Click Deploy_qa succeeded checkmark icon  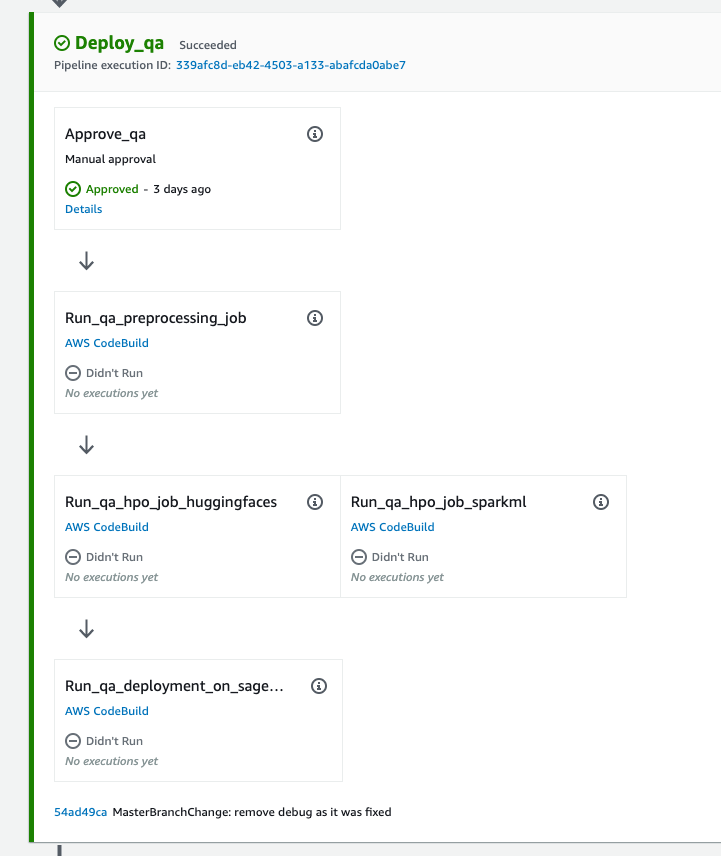62,43
